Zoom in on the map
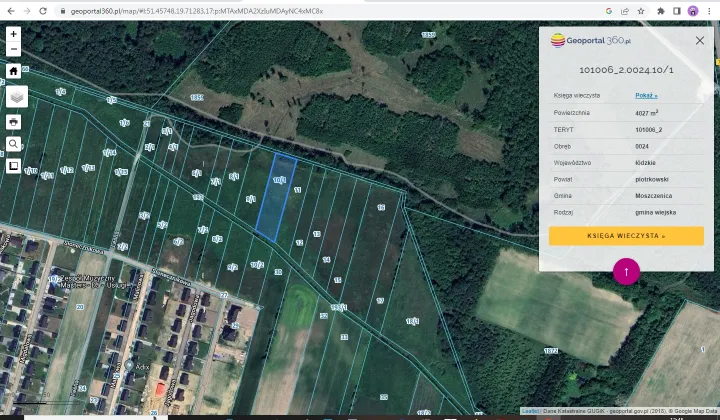 14,33
